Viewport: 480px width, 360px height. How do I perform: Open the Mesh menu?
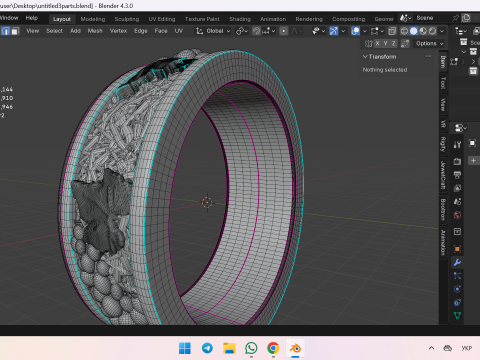tap(95, 31)
